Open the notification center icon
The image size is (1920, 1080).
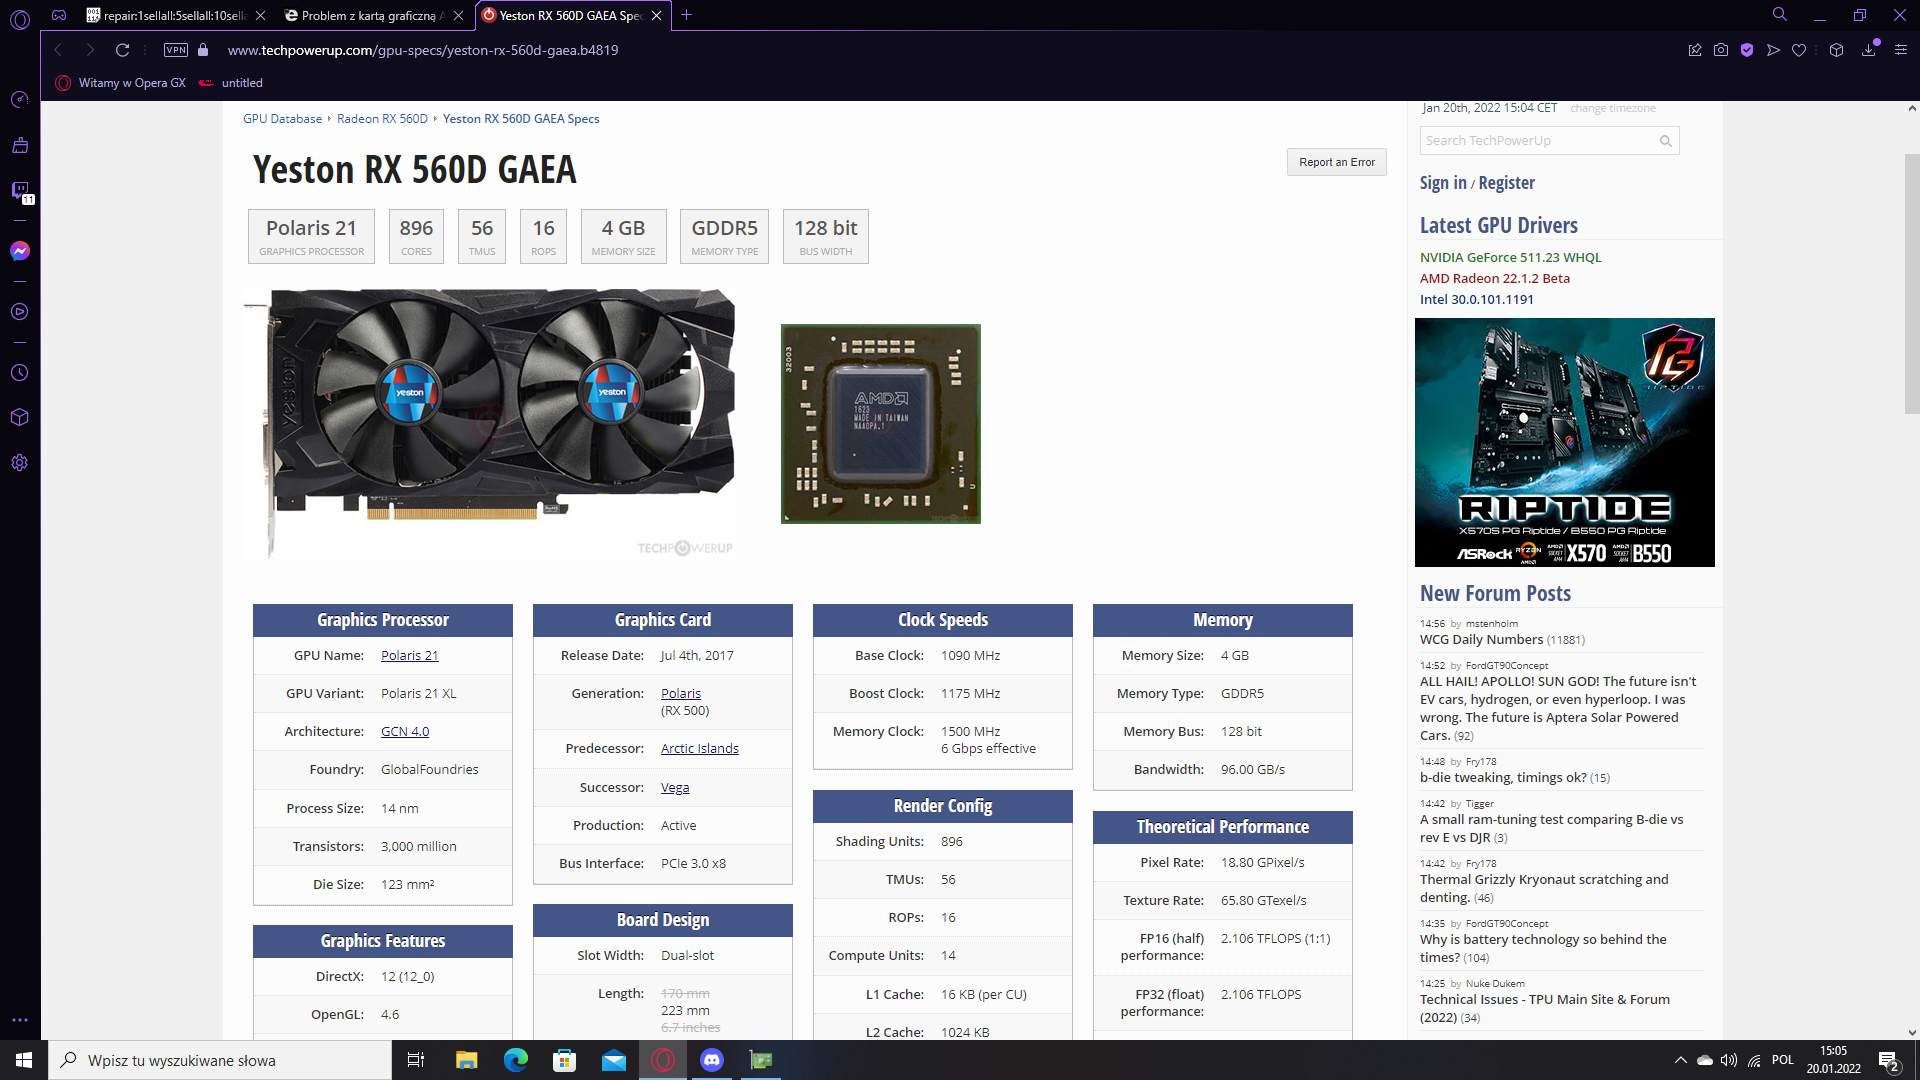1889,1061
